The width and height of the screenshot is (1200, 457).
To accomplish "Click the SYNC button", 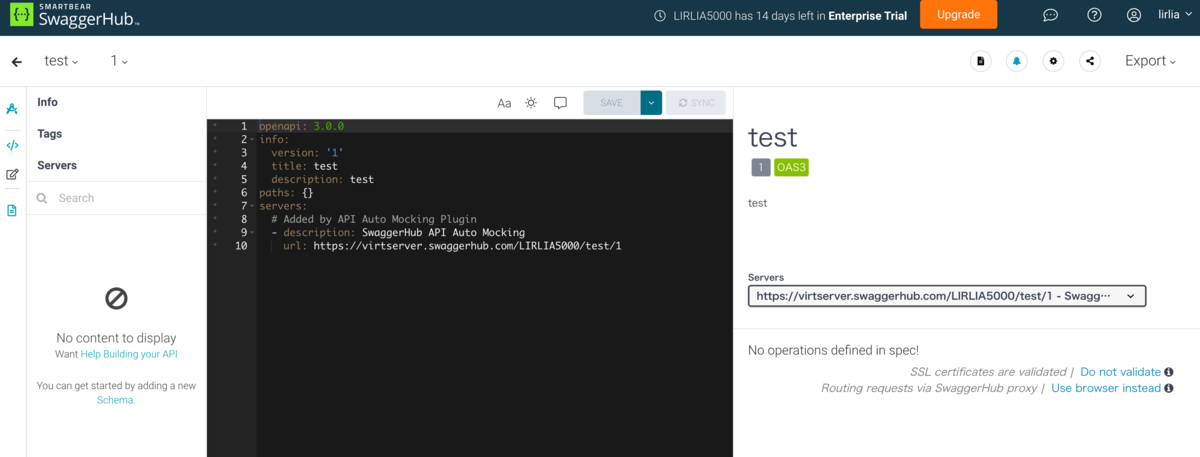I will click(x=696, y=103).
